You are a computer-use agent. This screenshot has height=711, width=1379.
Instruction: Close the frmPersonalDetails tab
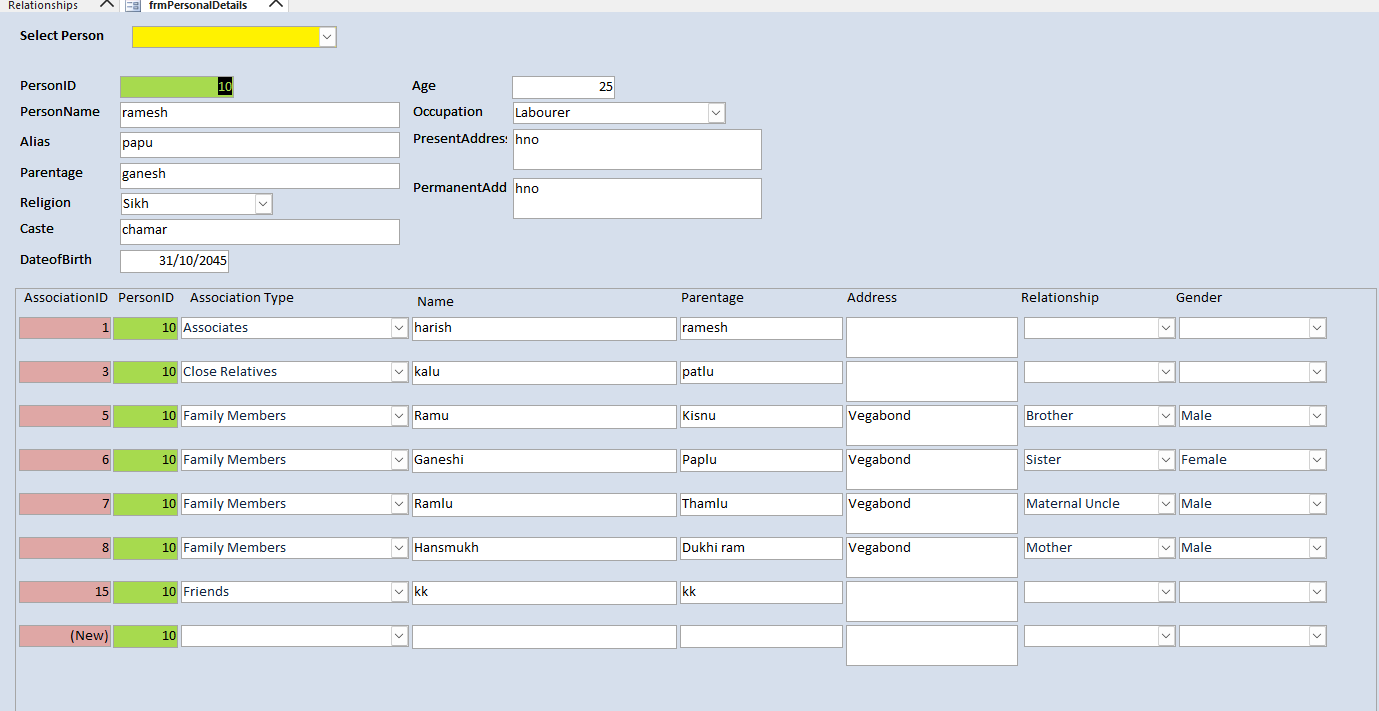[276, 4]
